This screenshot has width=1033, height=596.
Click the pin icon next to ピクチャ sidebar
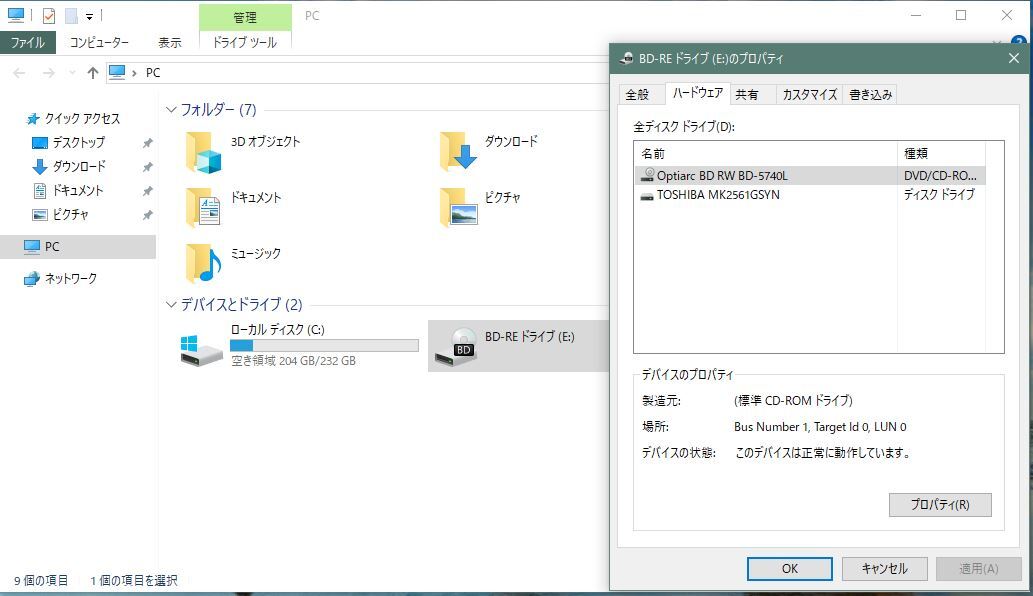(148, 215)
